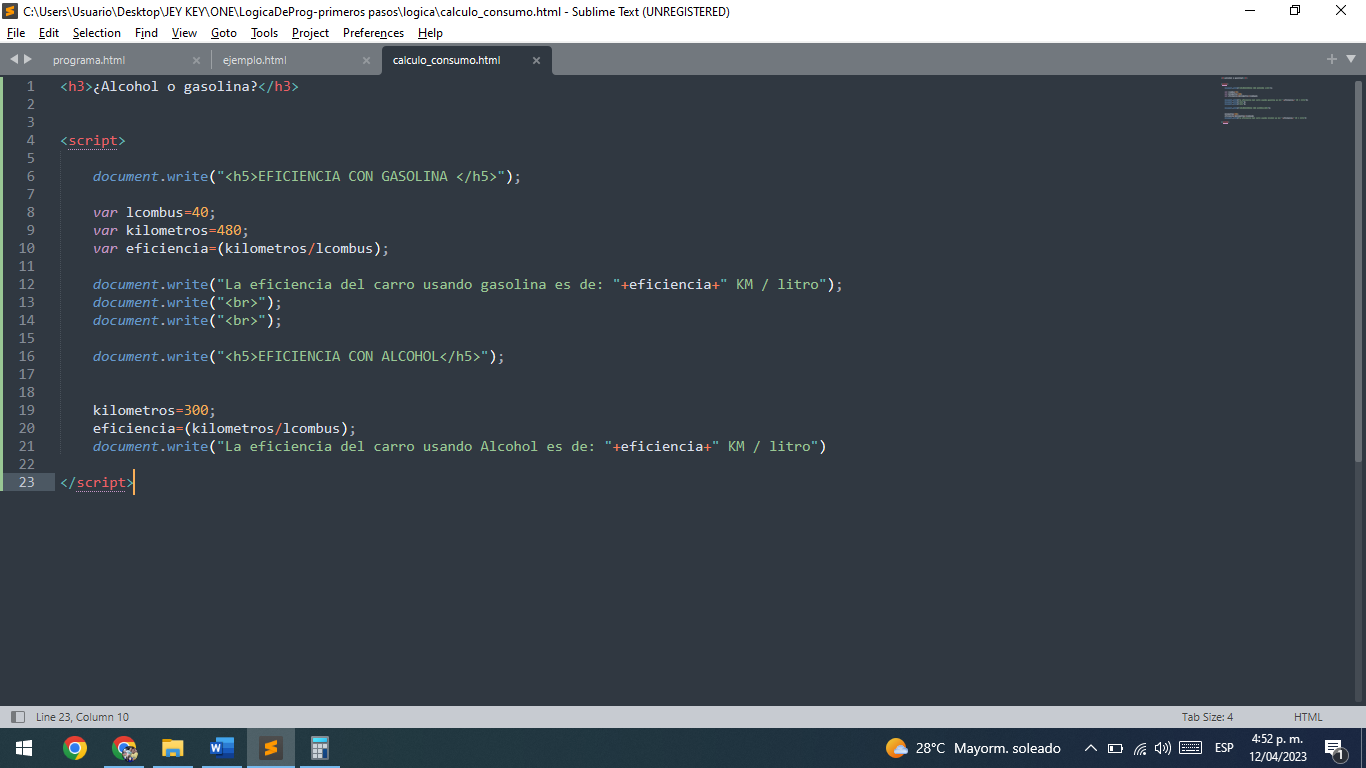Open the Preferences menu
This screenshot has height=768, width=1366.
coord(373,33)
